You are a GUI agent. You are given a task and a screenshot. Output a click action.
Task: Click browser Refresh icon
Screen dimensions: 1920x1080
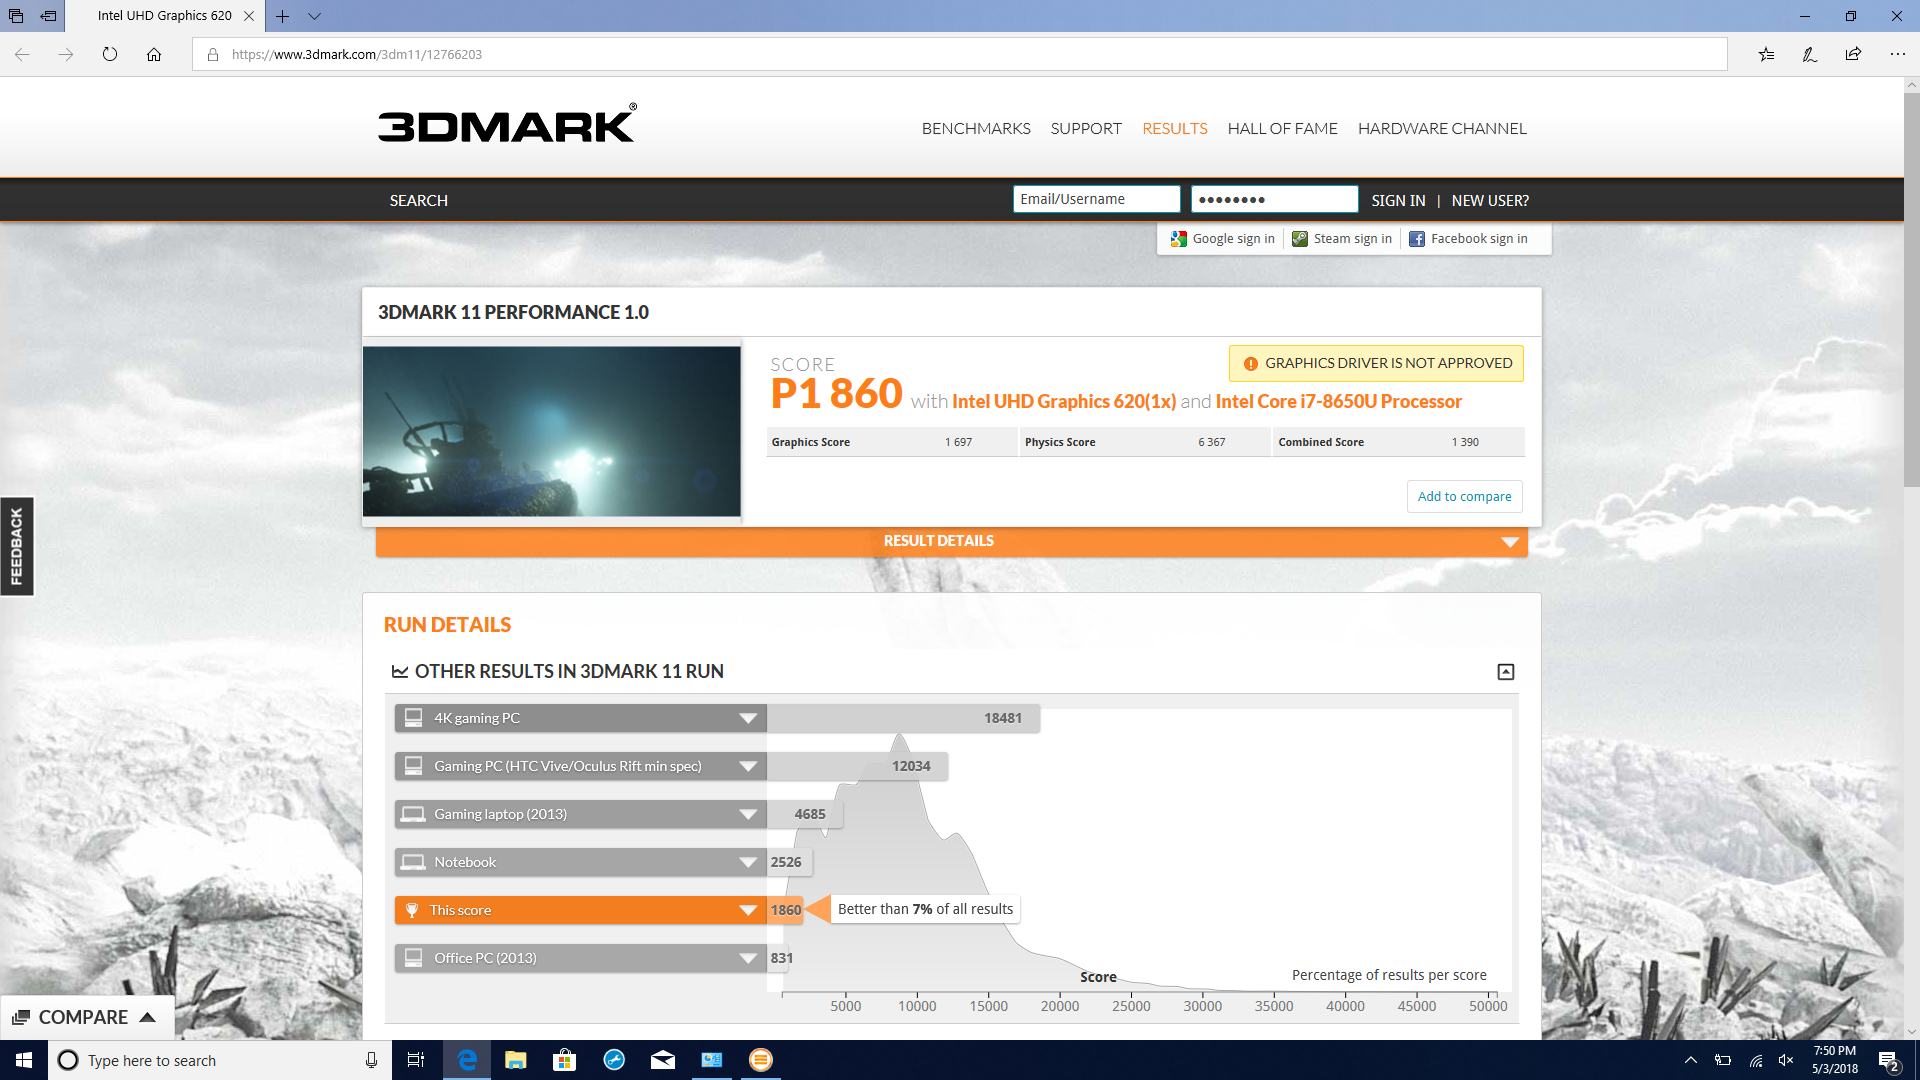point(110,55)
